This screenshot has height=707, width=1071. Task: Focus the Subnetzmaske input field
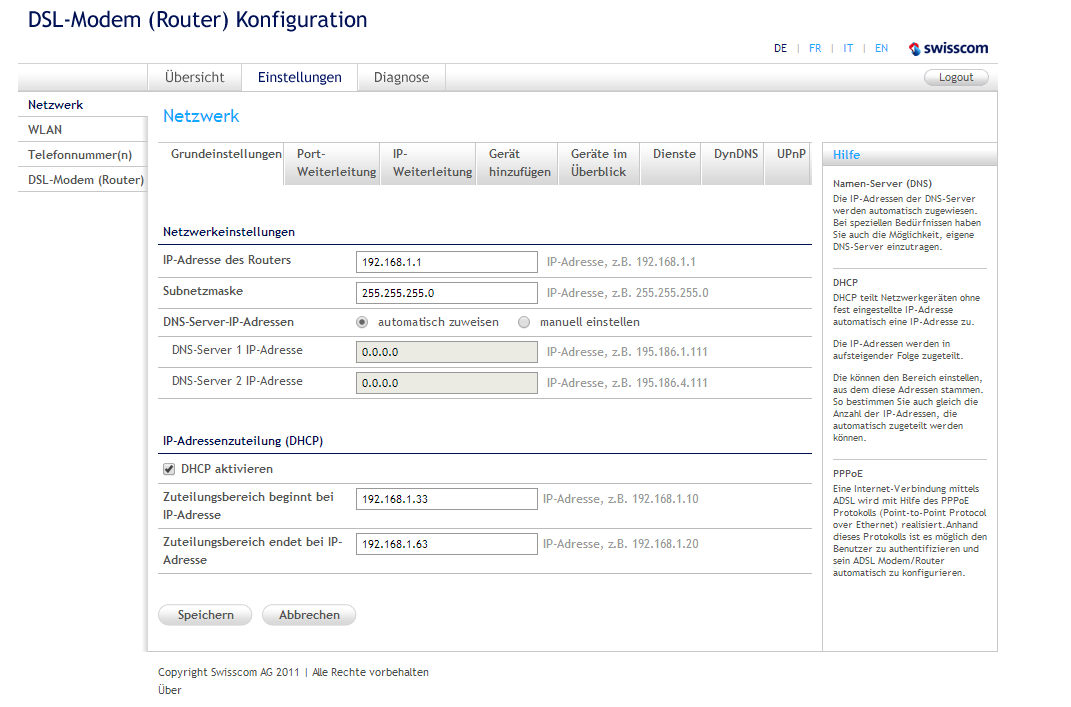(446, 293)
